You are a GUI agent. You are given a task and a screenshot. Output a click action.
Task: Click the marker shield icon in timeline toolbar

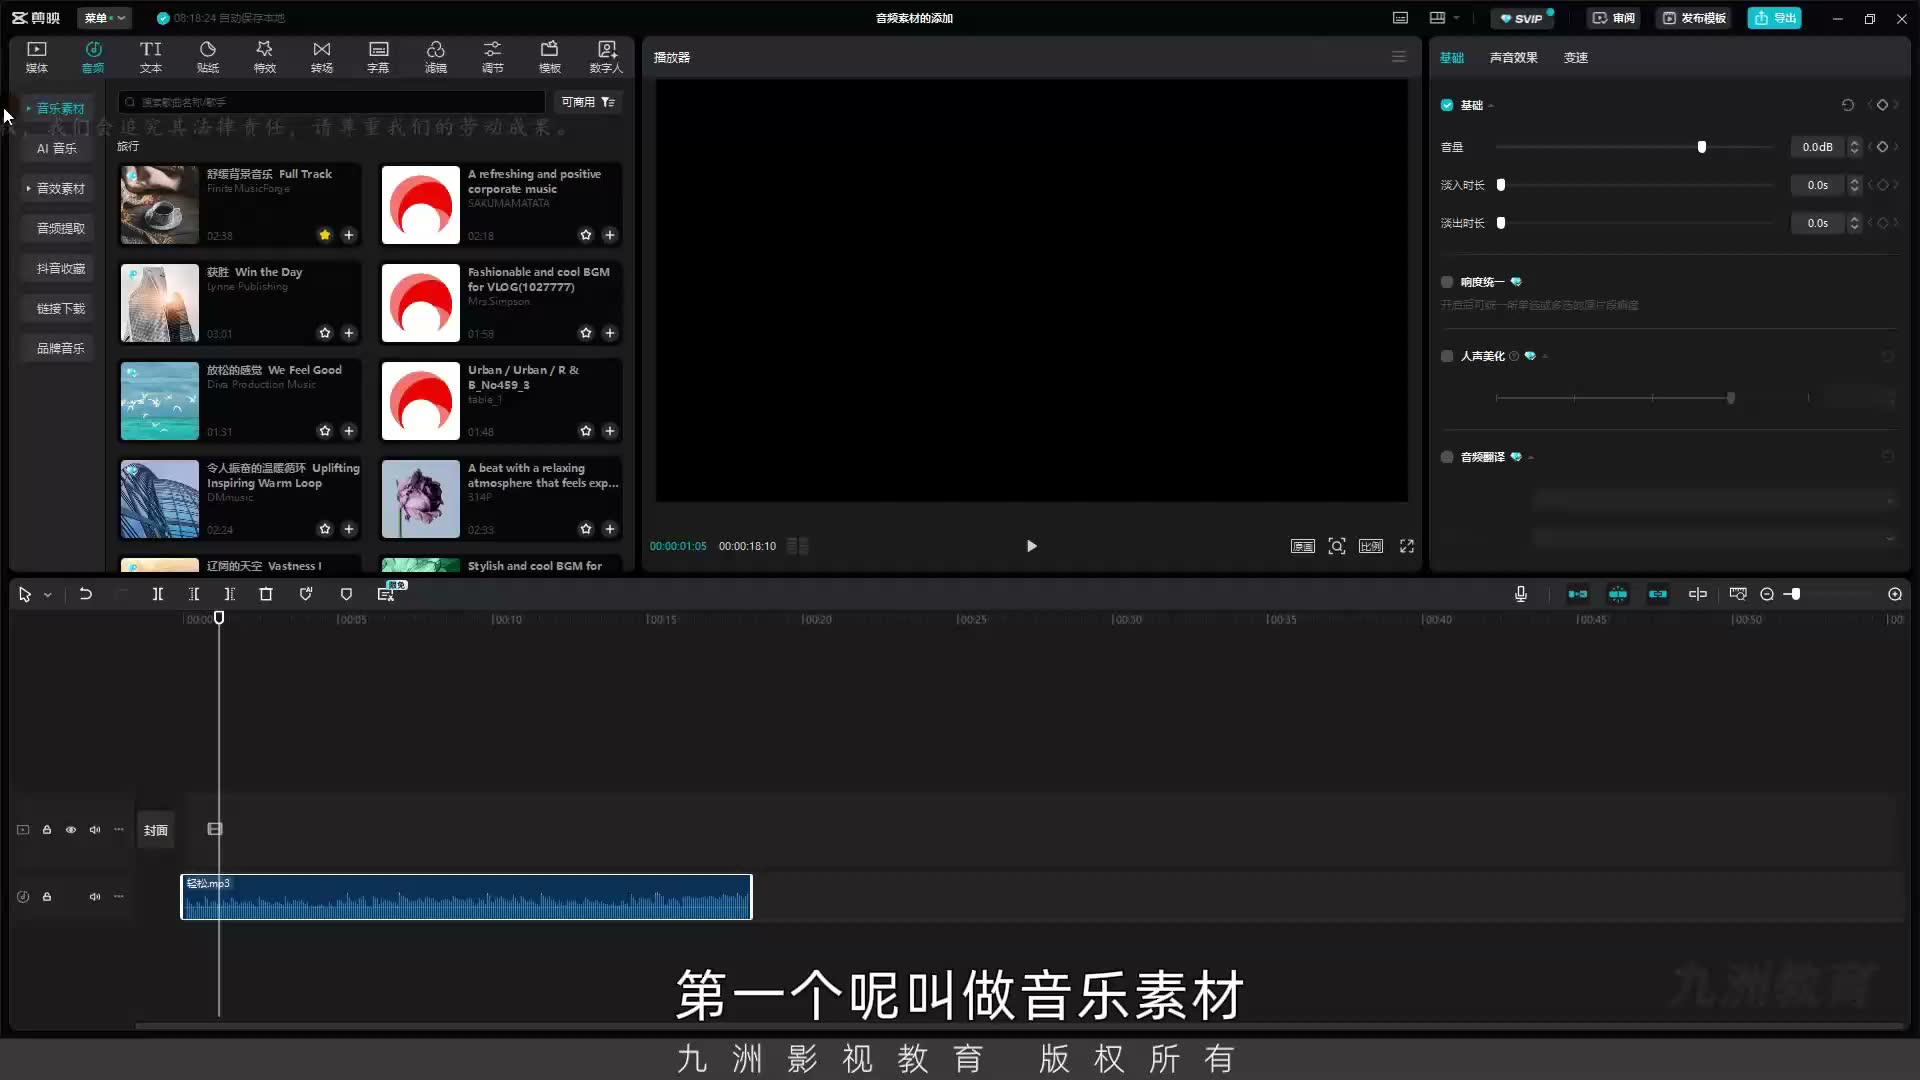click(346, 594)
